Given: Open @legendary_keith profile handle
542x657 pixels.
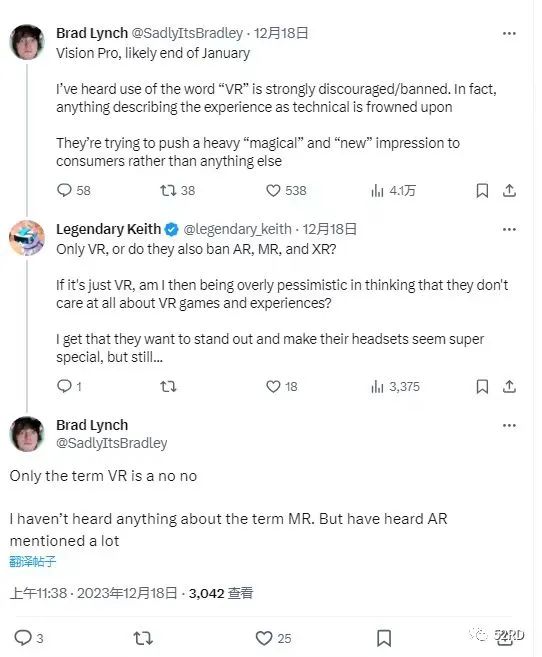Looking at the screenshot, I should click(237, 229).
